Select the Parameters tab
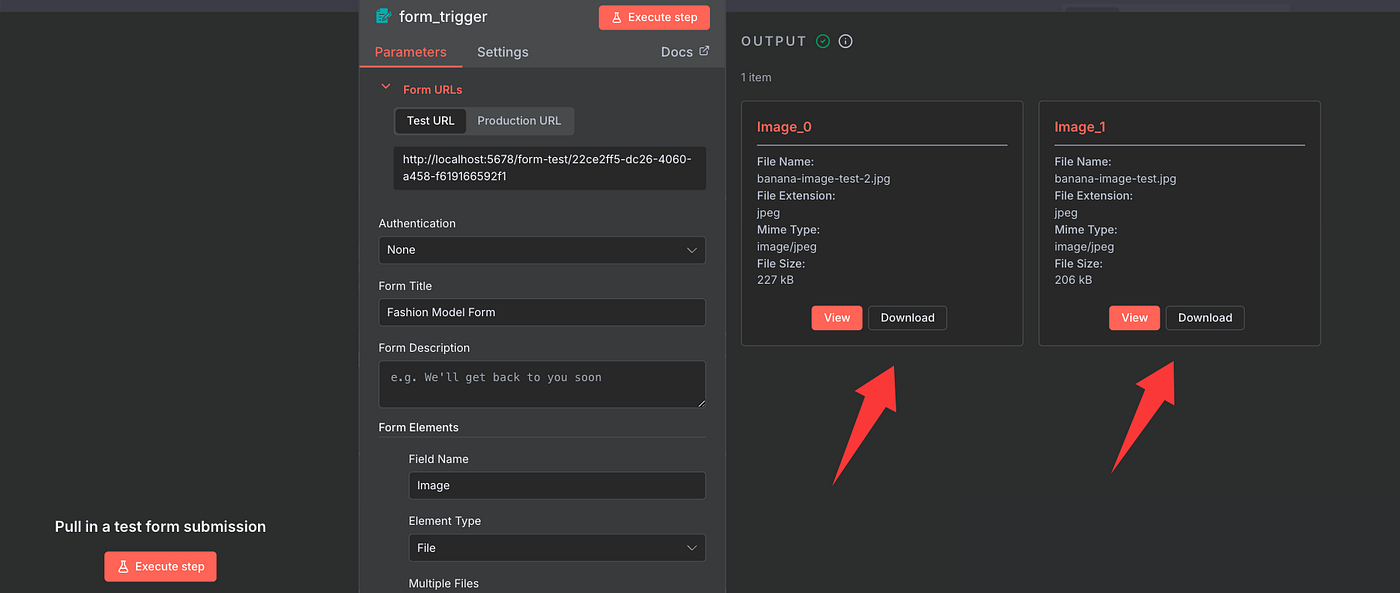 (x=410, y=52)
